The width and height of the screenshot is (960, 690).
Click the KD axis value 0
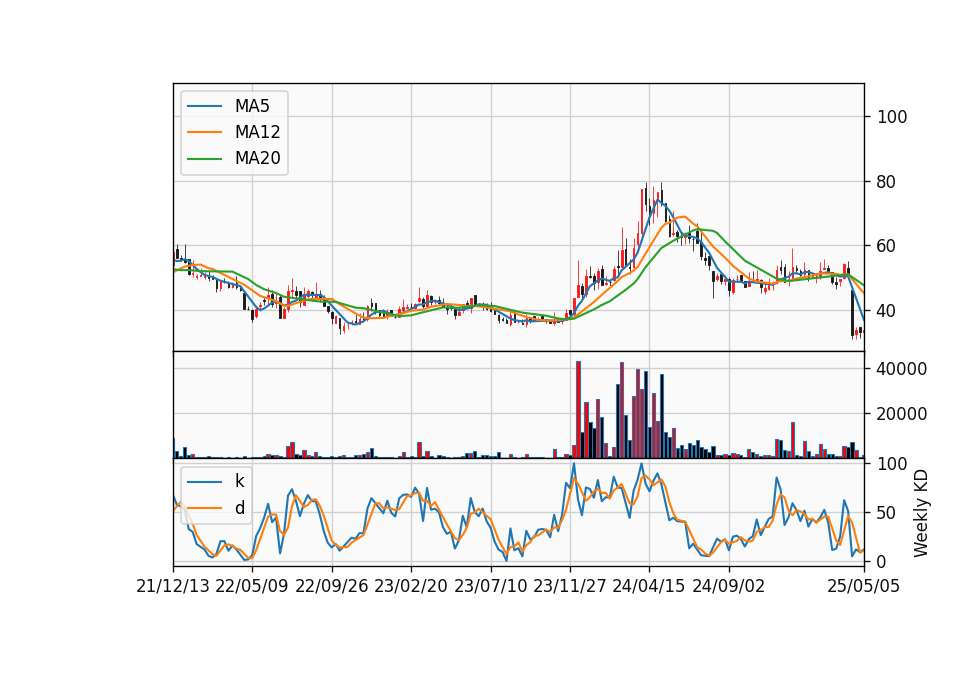(882, 561)
